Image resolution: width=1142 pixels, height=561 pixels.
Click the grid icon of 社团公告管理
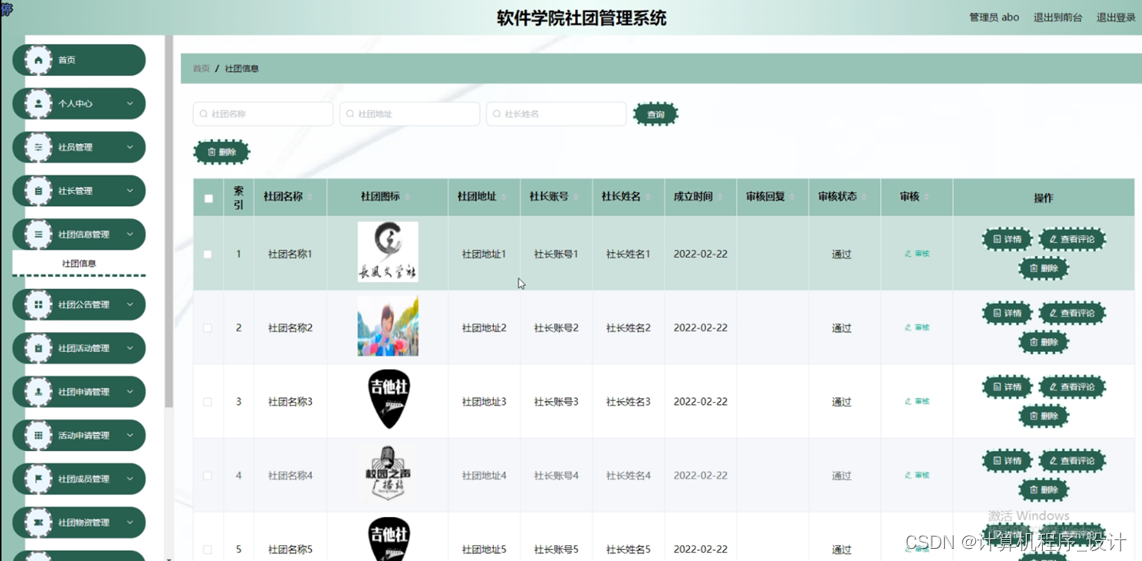pyautogui.click(x=38, y=305)
